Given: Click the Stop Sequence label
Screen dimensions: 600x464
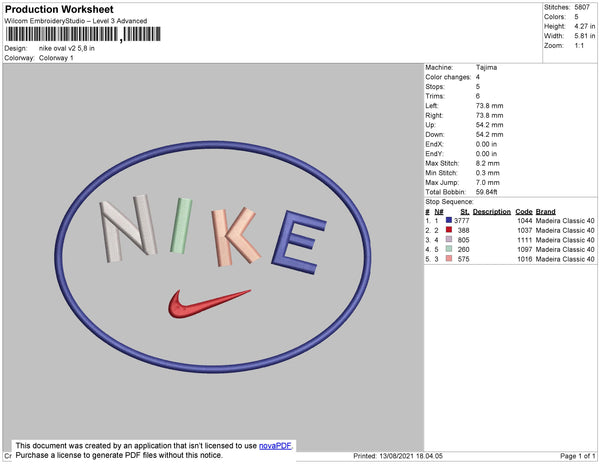Looking at the screenshot, I should click(449, 202).
